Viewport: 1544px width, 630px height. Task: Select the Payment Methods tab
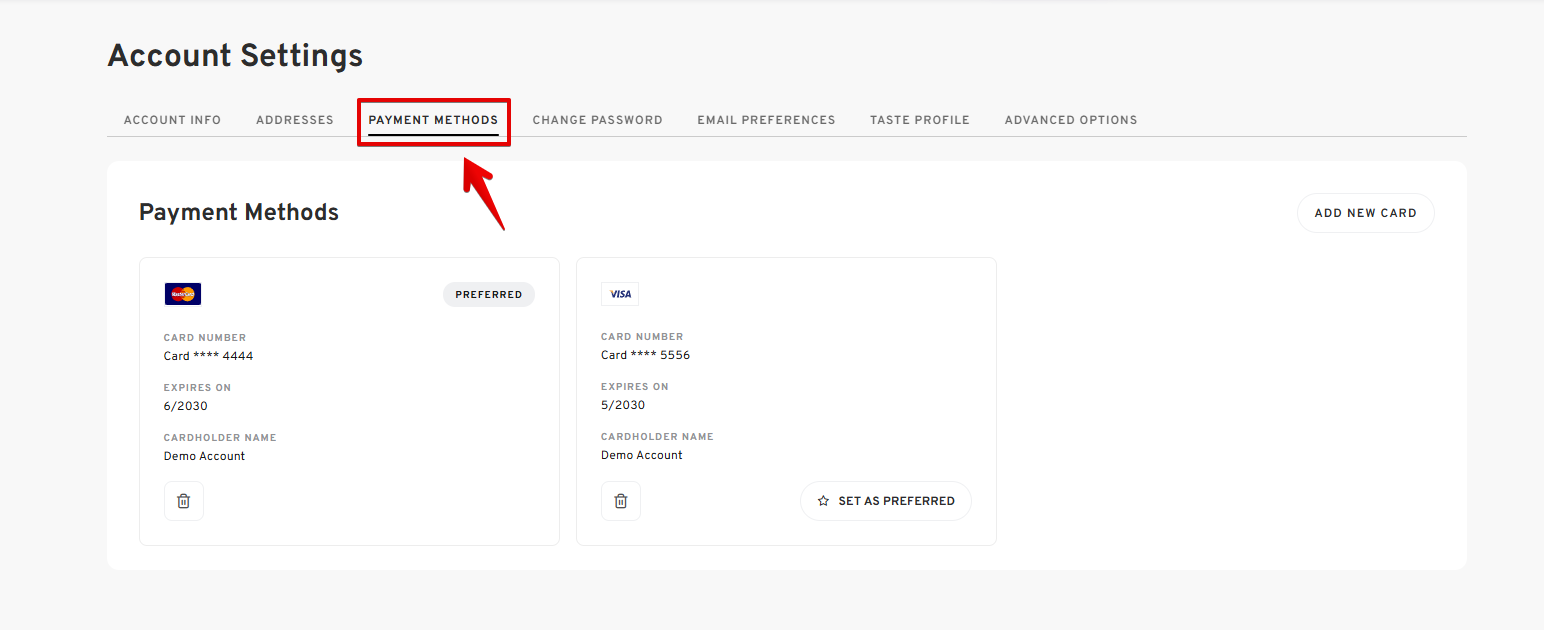433,120
